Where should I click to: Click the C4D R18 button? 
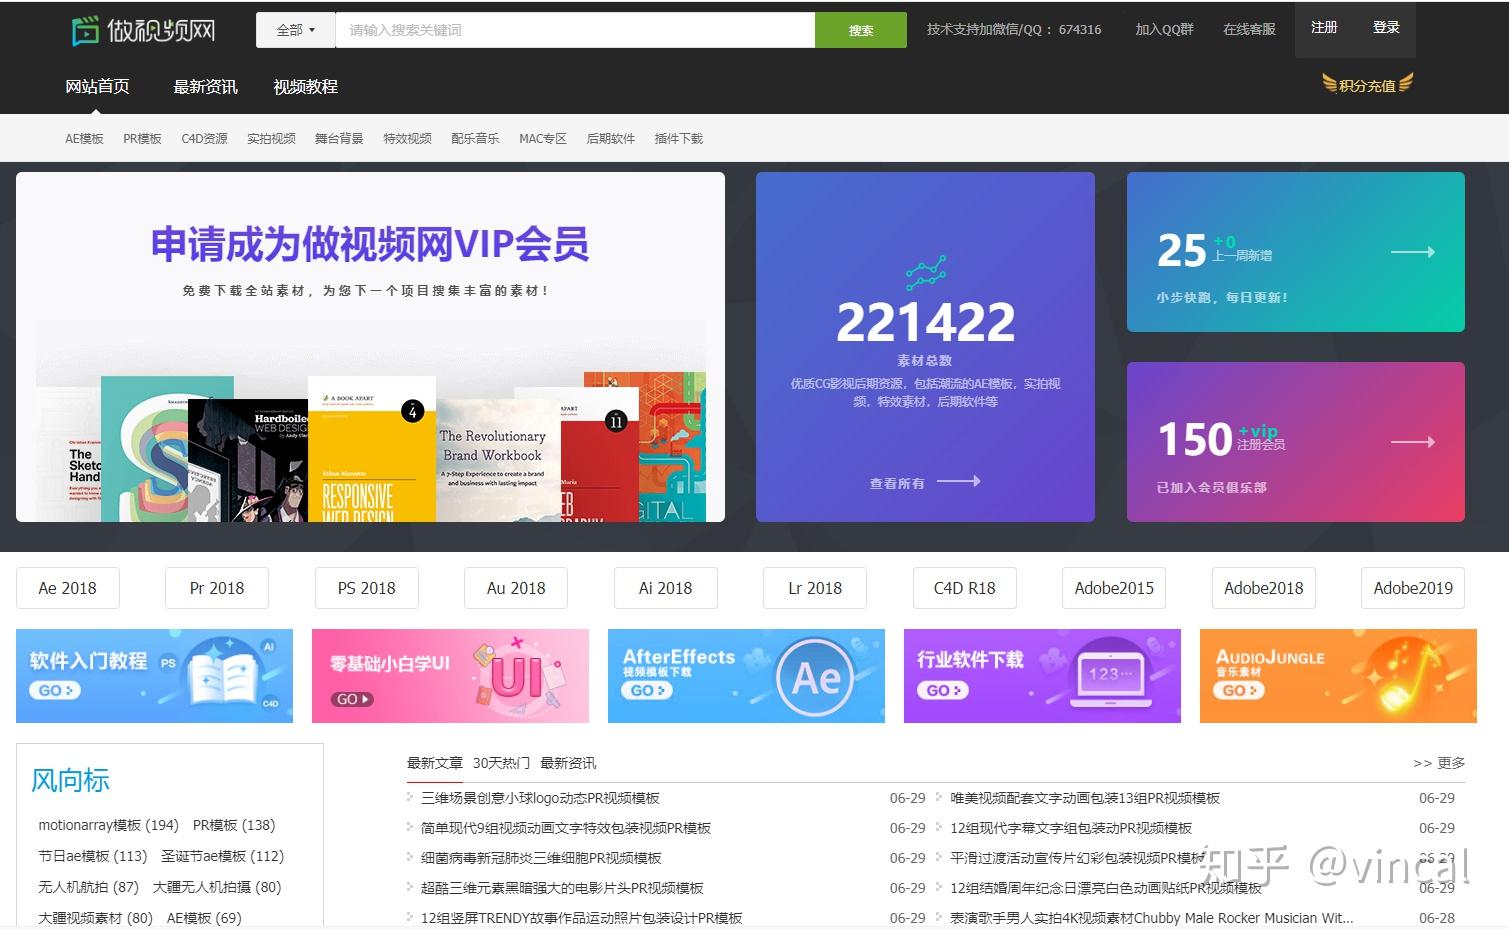click(x=965, y=588)
